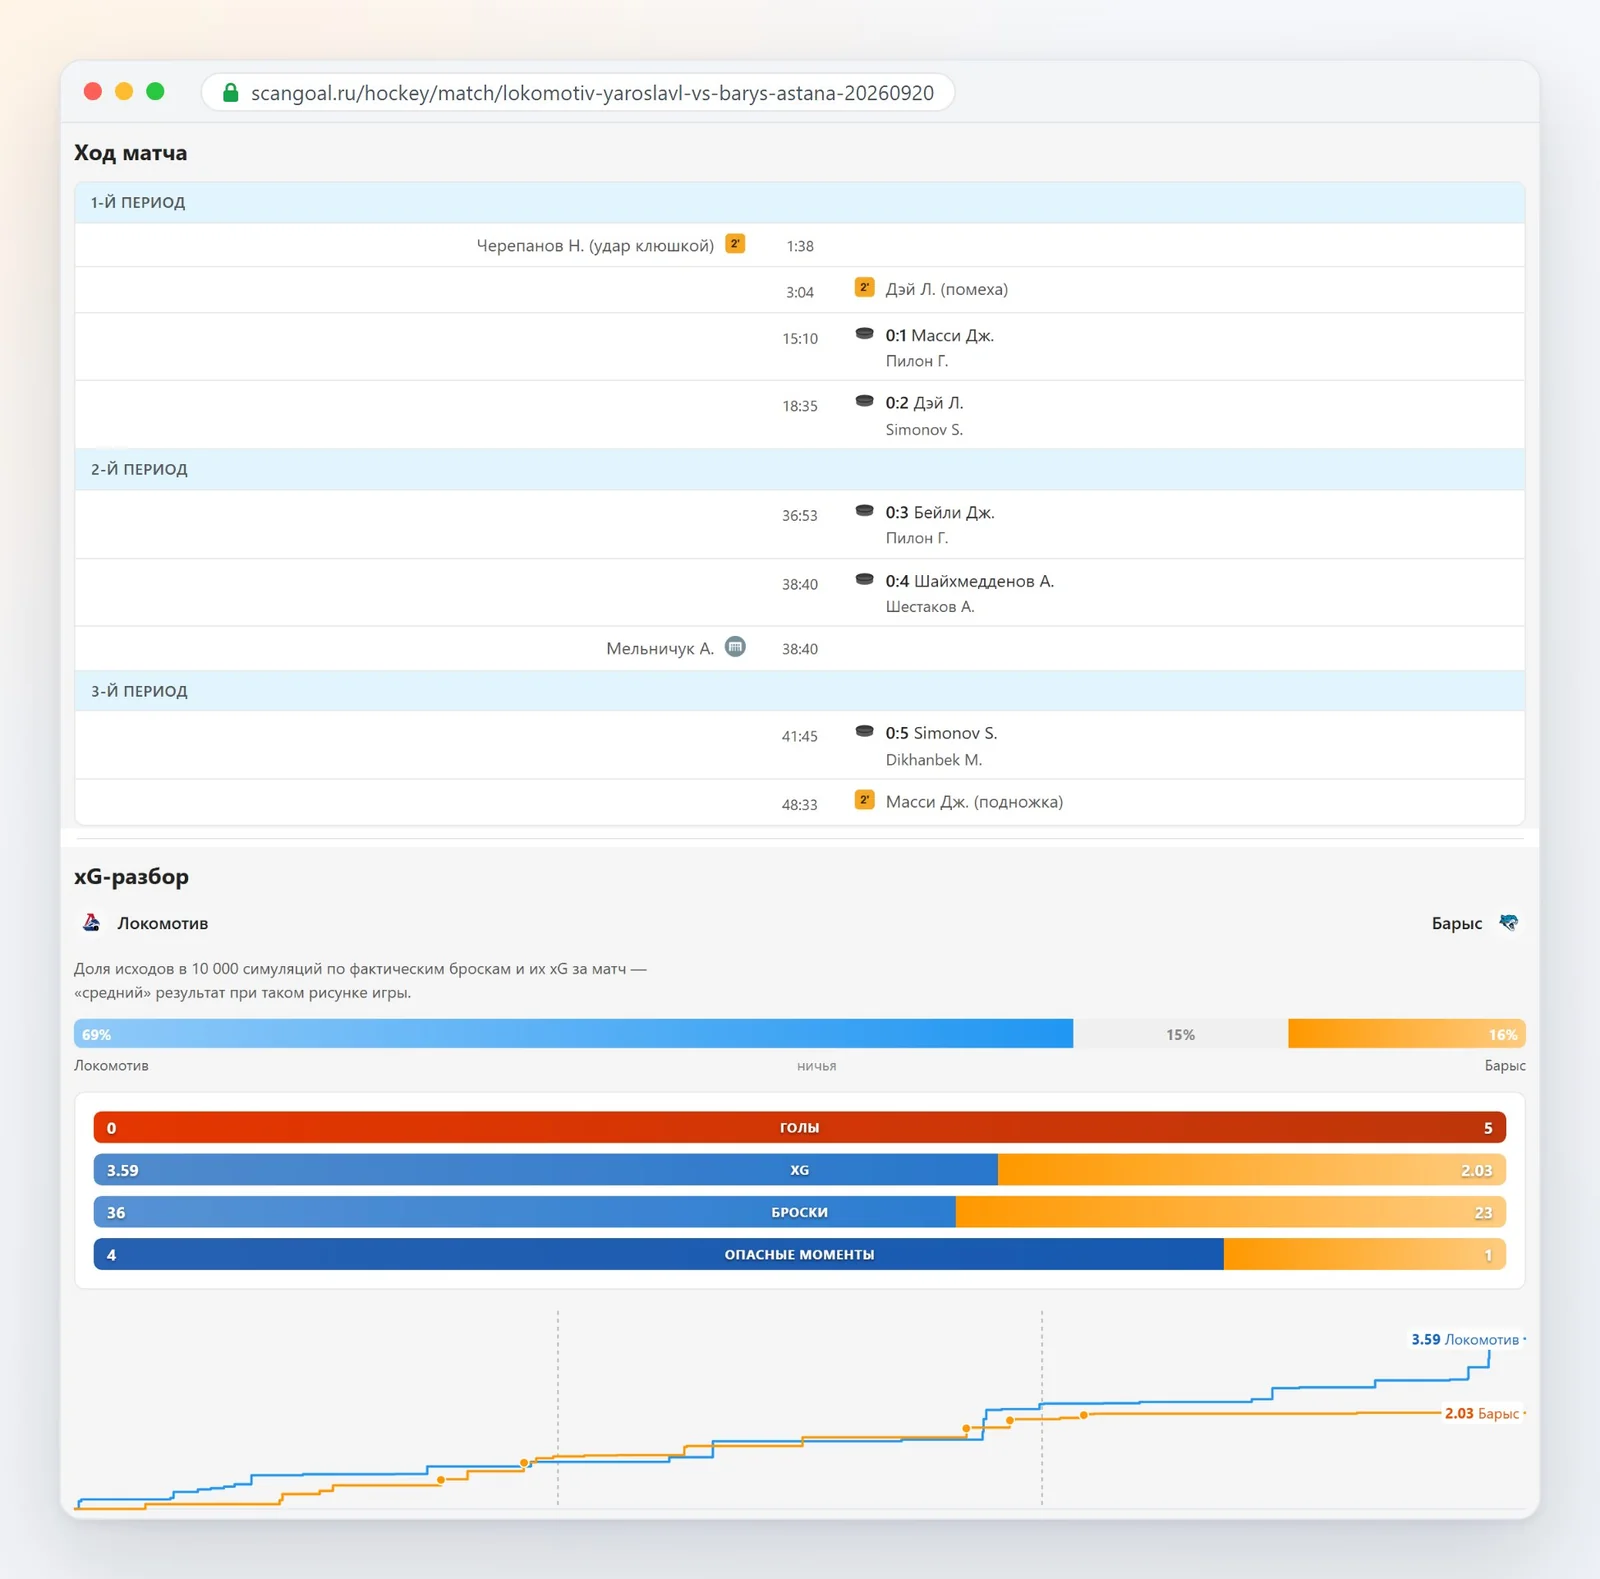
Task: Click the БРОСКИ stat bar label
Action: coord(800,1212)
